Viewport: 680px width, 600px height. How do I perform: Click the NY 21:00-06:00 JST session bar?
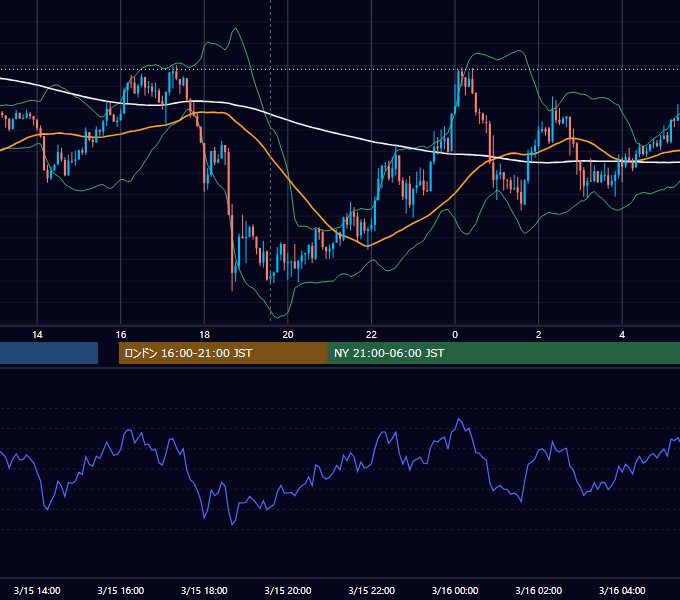coord(503,353)
